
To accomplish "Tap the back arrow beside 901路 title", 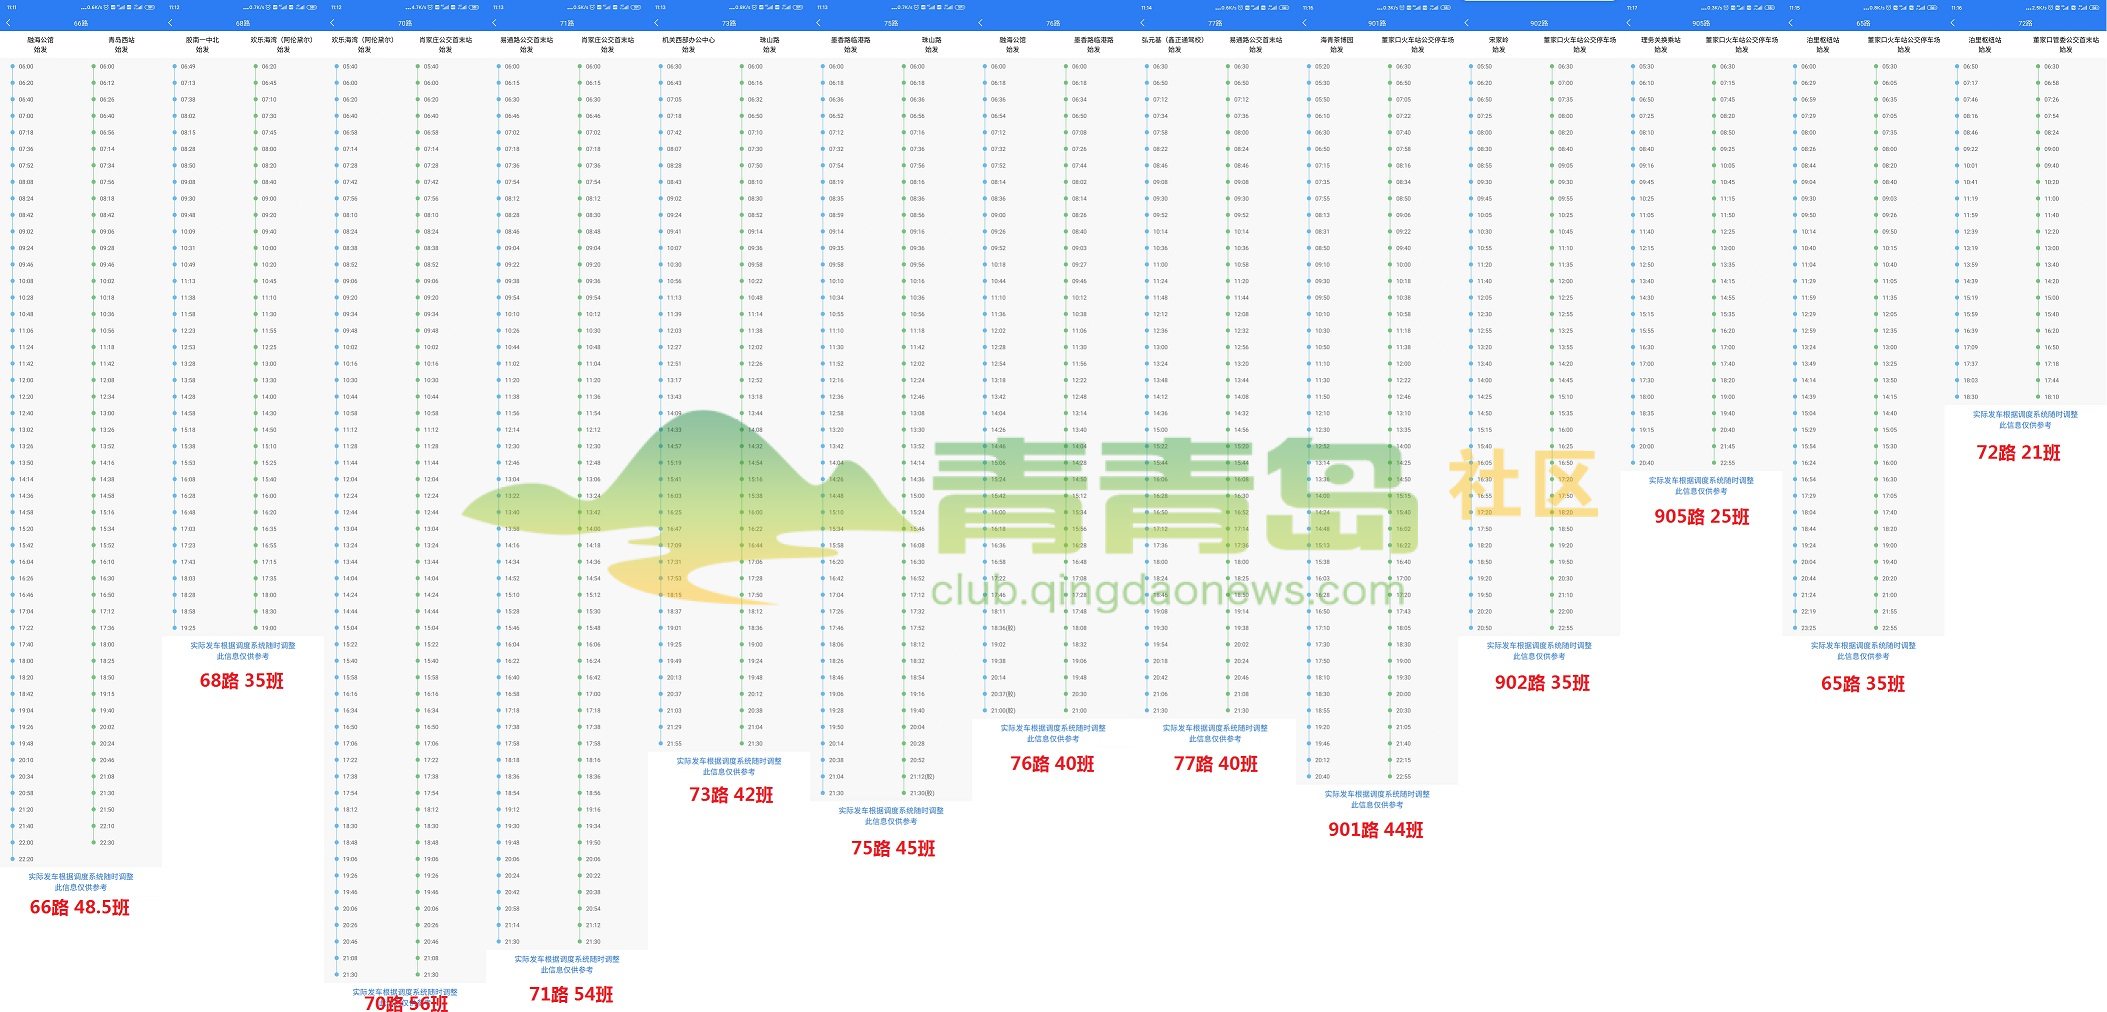I will tap(1304, 23).
